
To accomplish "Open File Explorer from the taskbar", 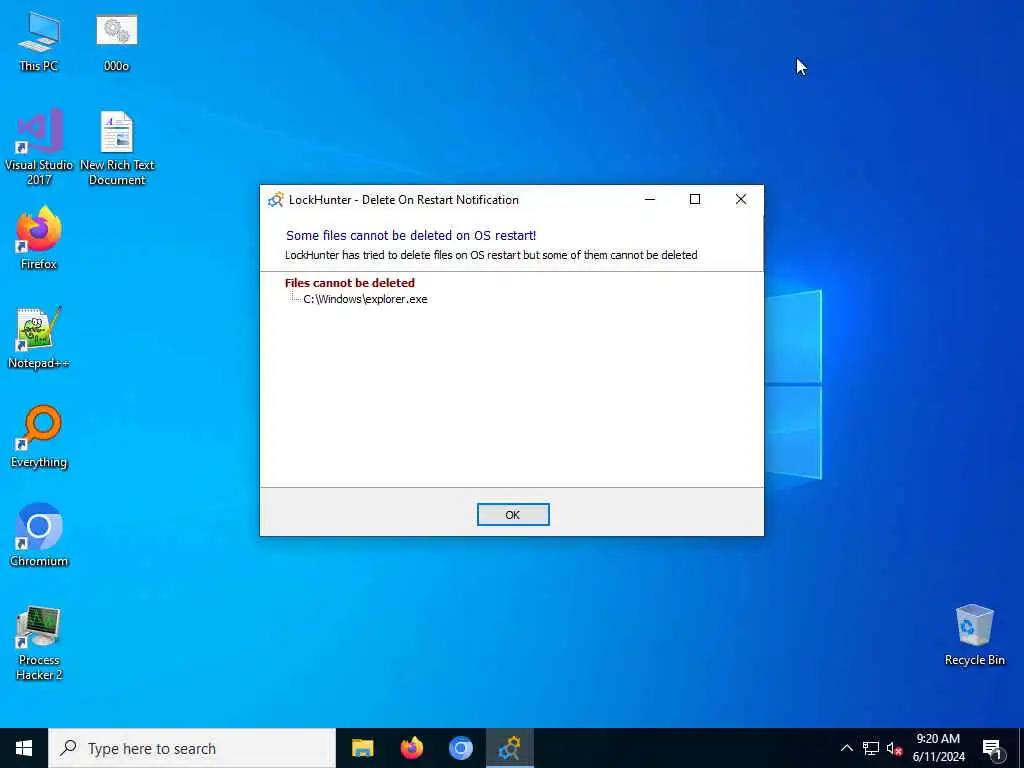I will click(x=362, y=748).
